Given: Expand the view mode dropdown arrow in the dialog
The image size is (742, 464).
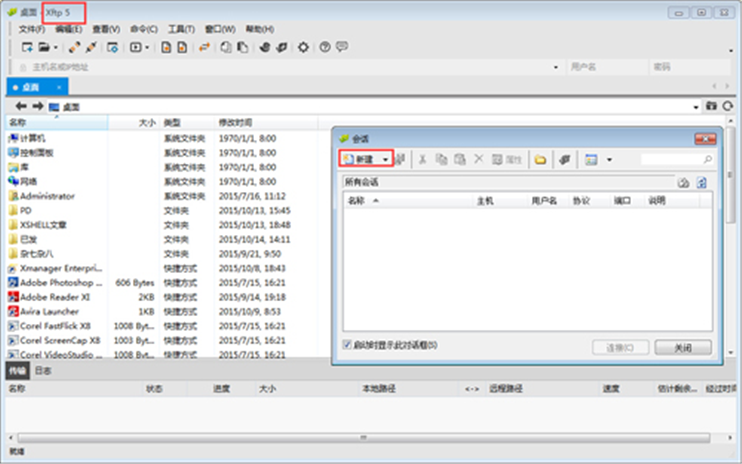Looking at the screenshot, I should click(x=610, y=160).
